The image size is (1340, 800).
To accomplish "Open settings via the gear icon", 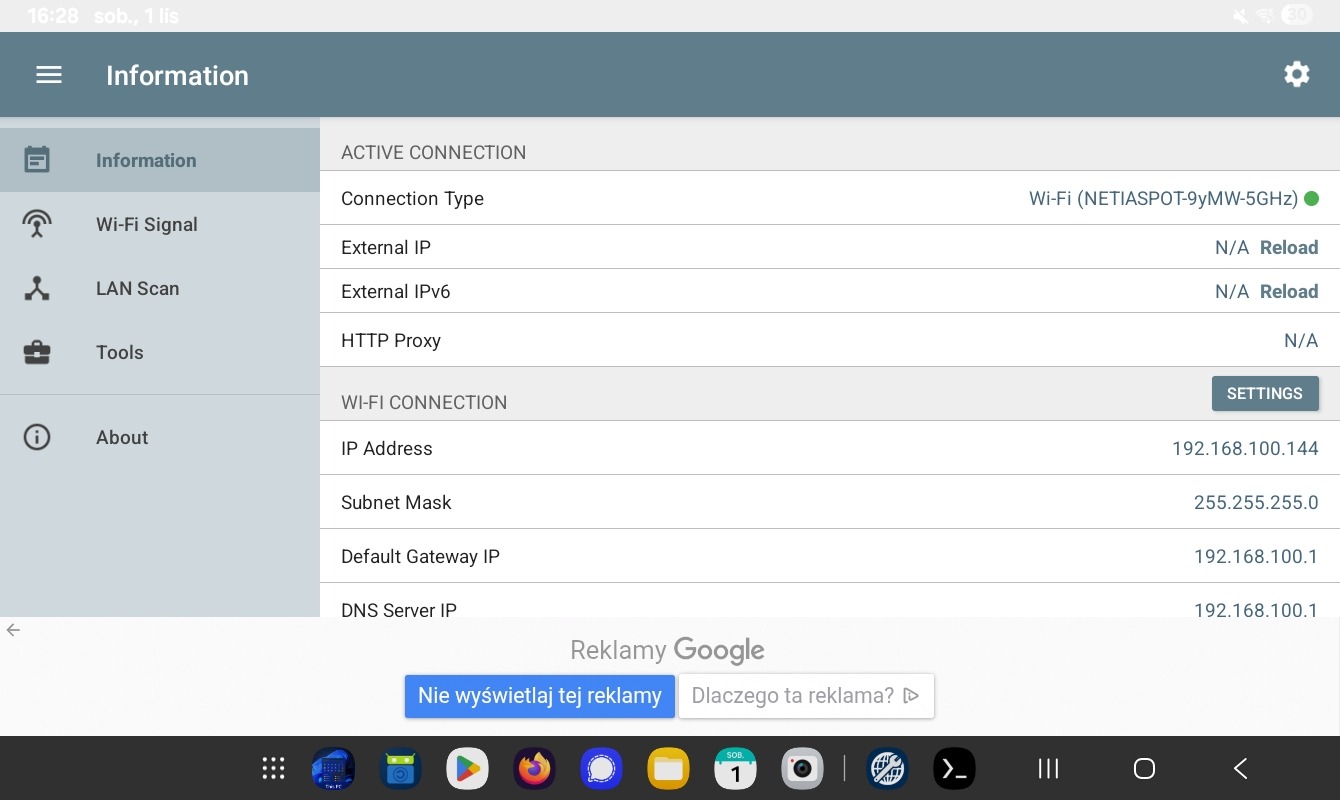I will point(1296,74).
